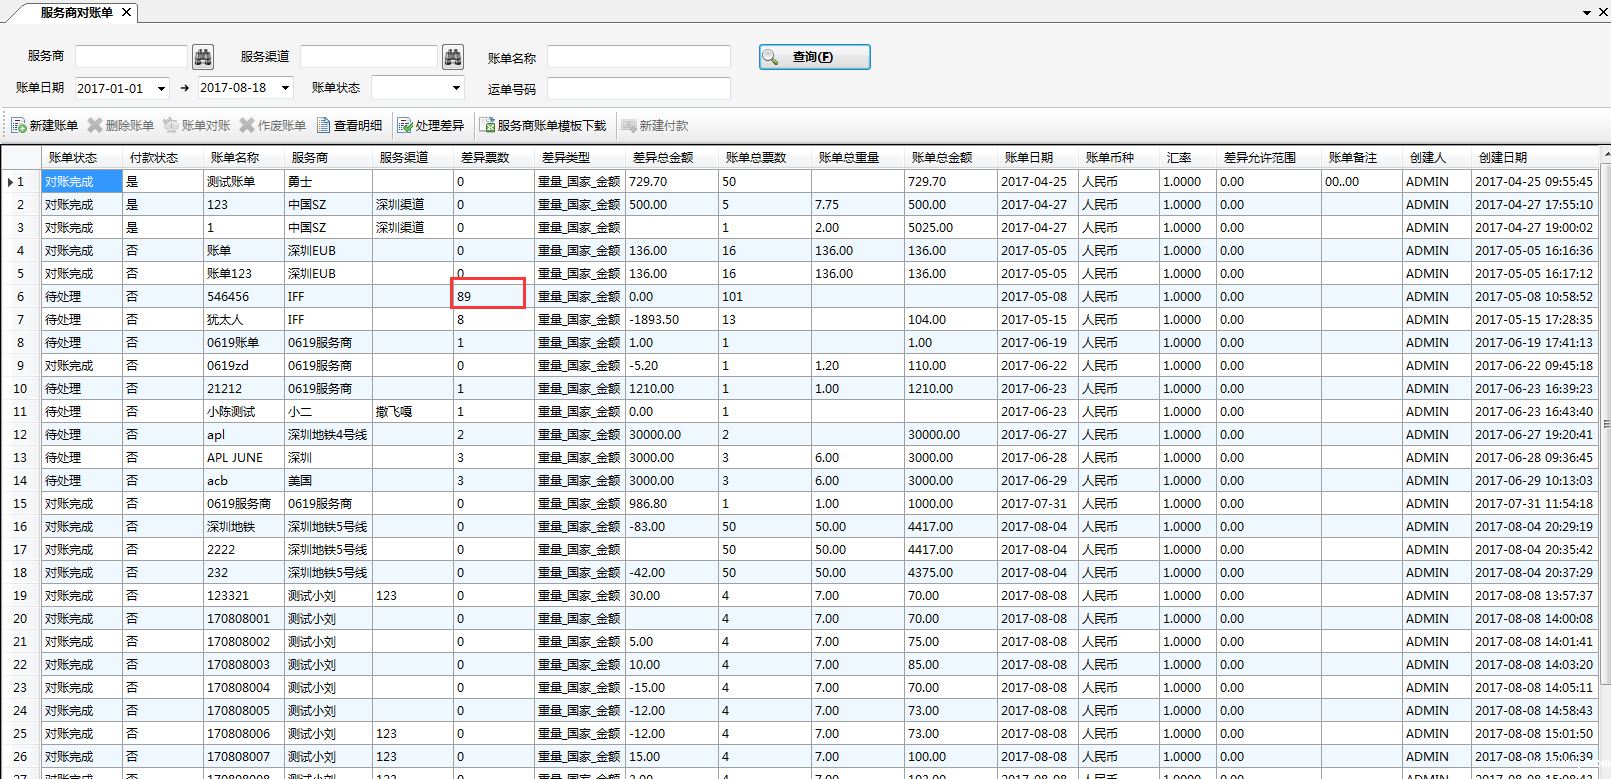Click the 新建付款 toolbar icon
This screenshot has height=779, width=1611.
(629, 126)
